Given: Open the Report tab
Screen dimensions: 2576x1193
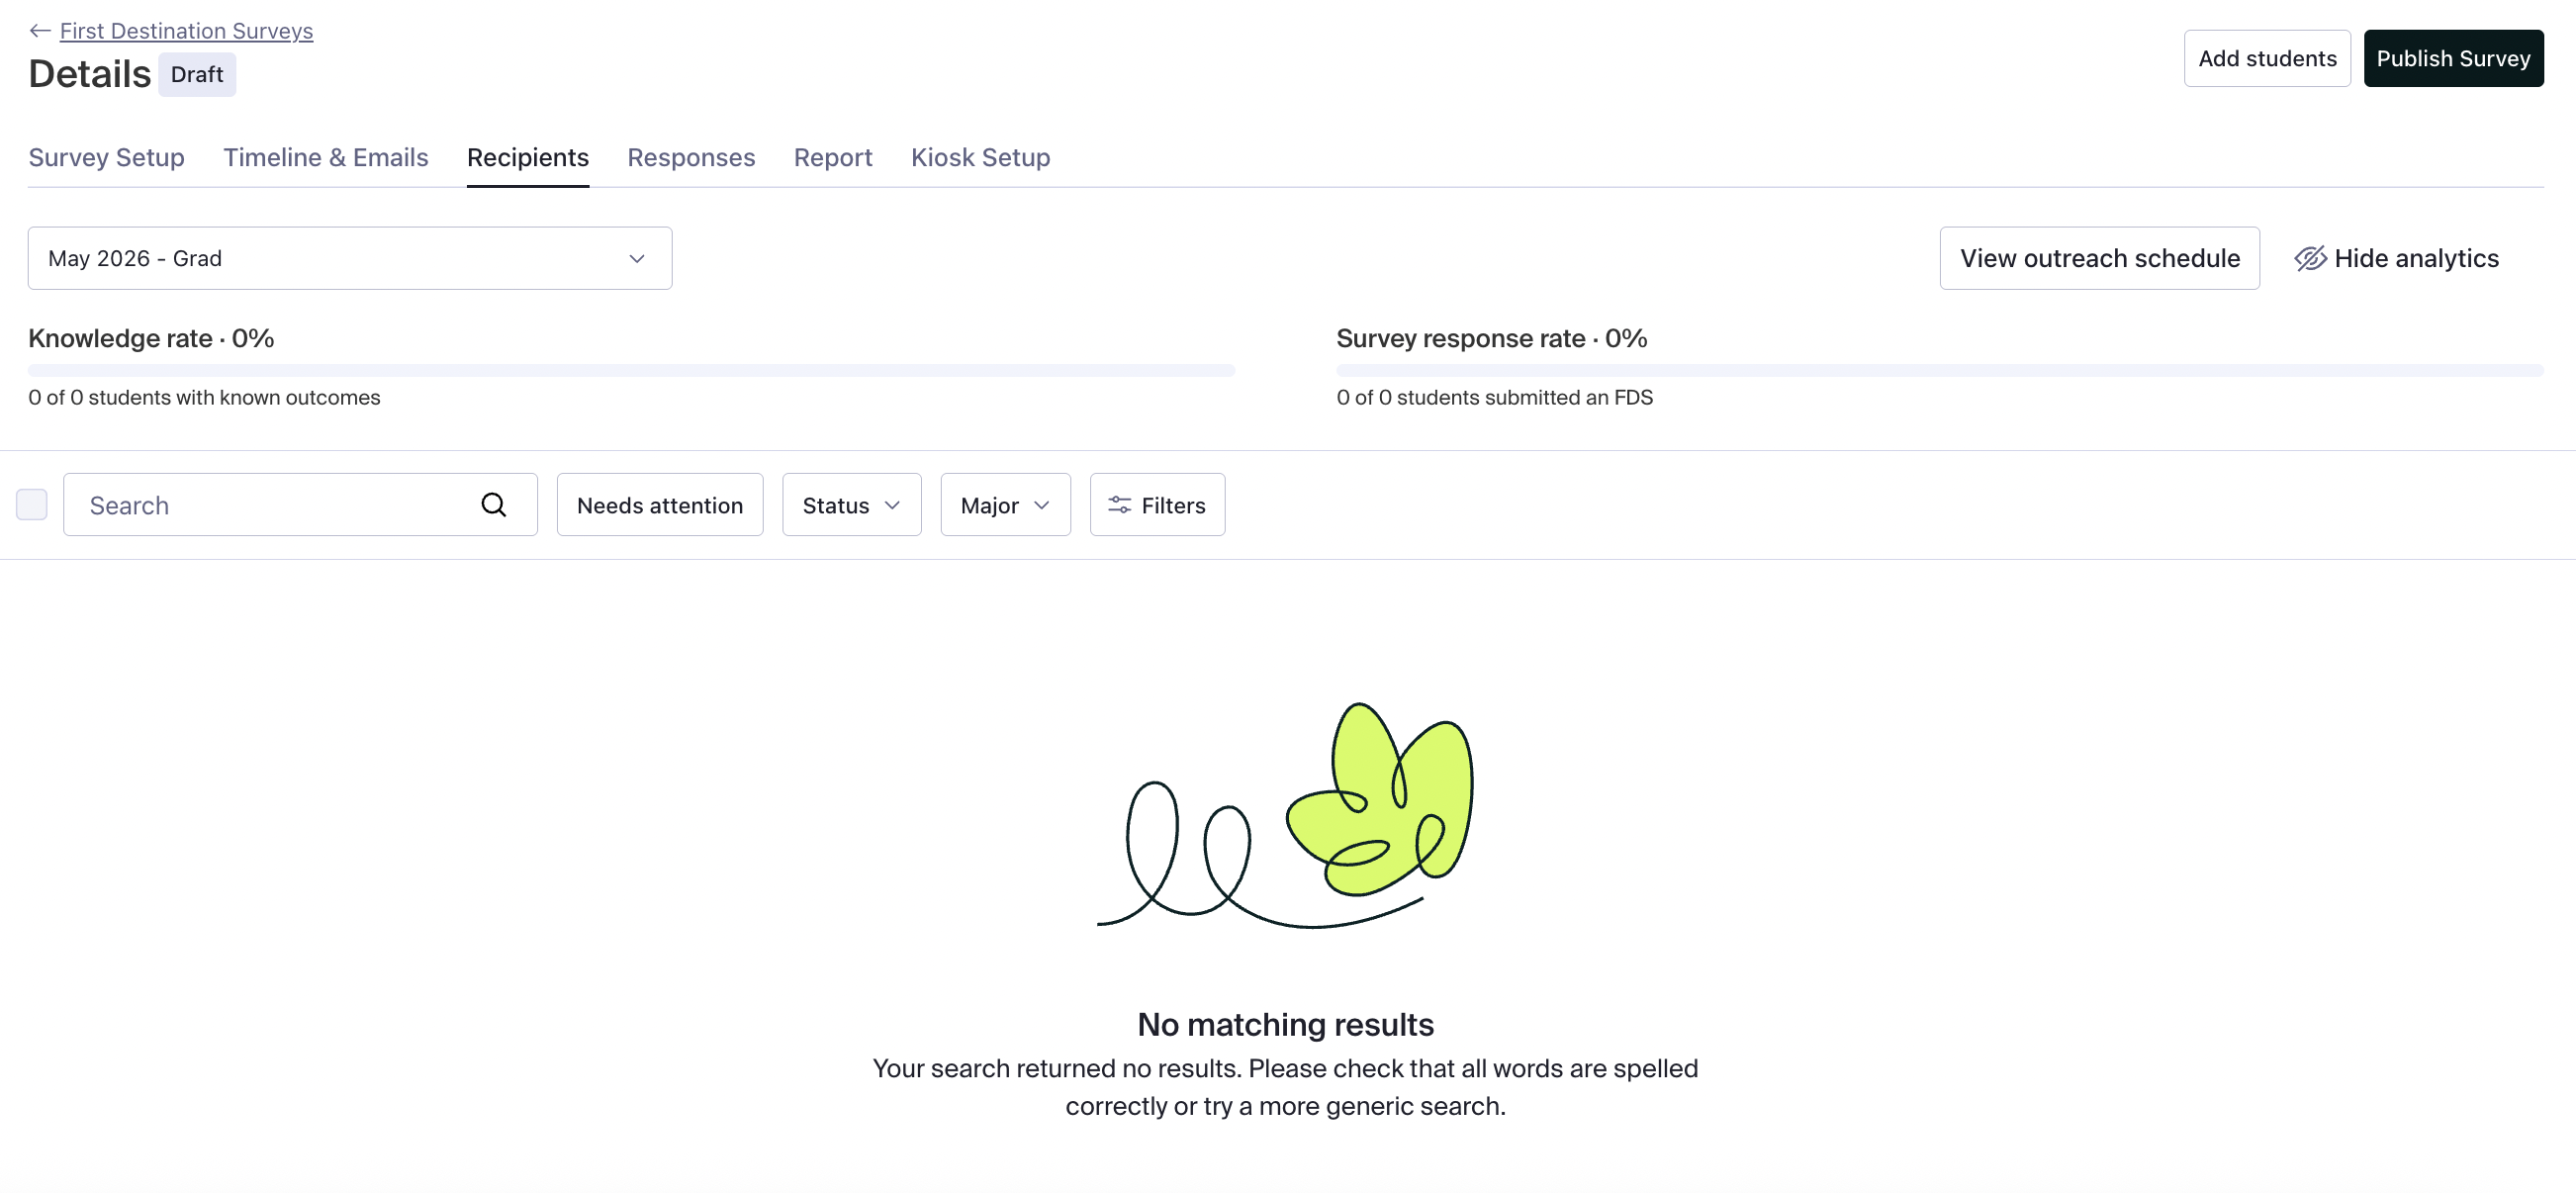Looking at the screenshot, I should [x=832, y=157].
